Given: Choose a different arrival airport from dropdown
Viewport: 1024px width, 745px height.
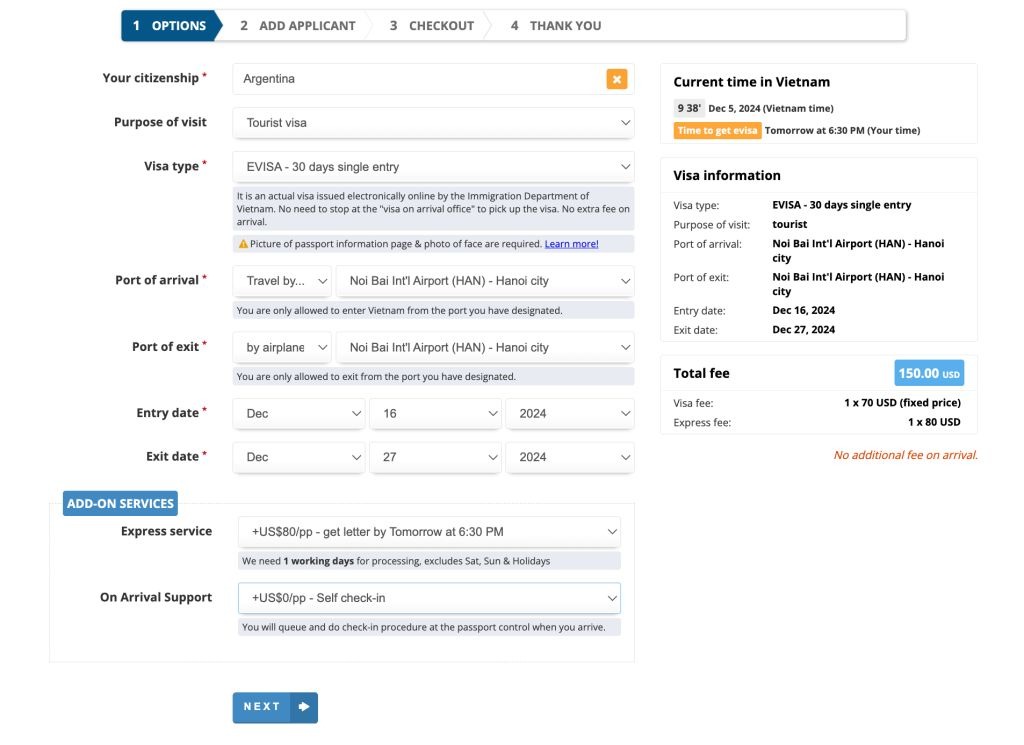Looking at the screenshot, I should coord(485,281).
